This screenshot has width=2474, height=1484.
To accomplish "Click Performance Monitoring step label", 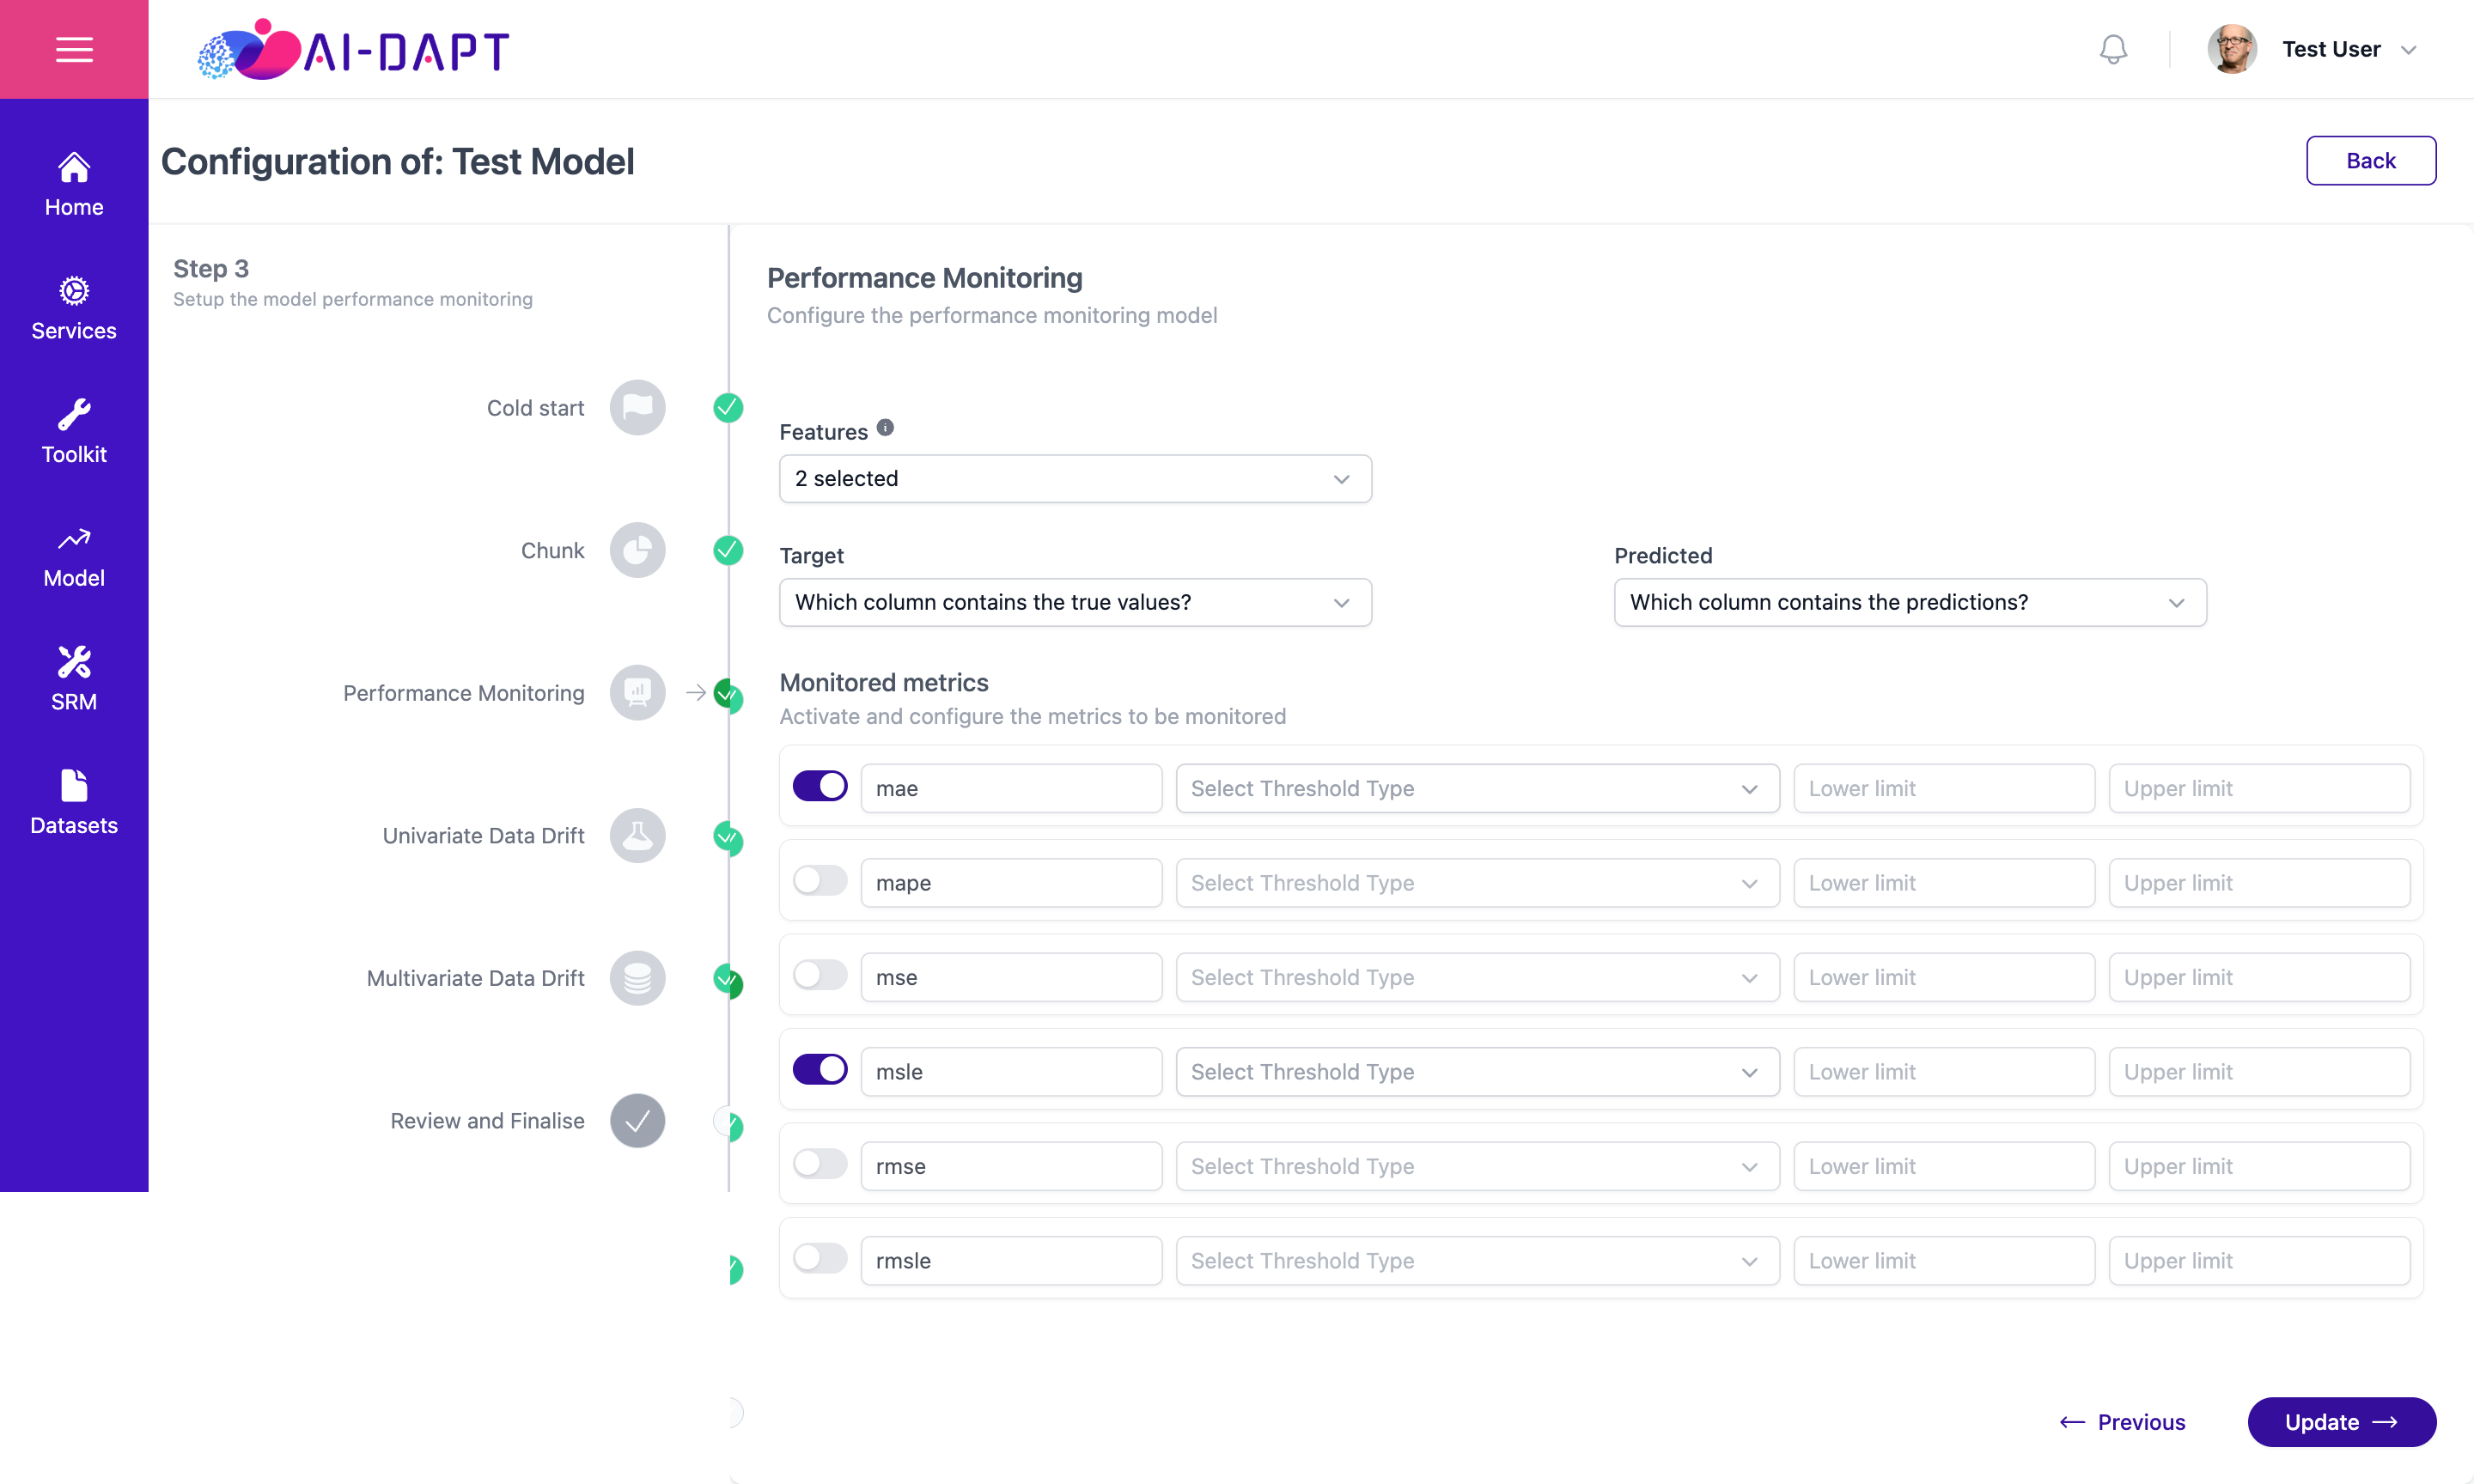I will pos(463,693).
